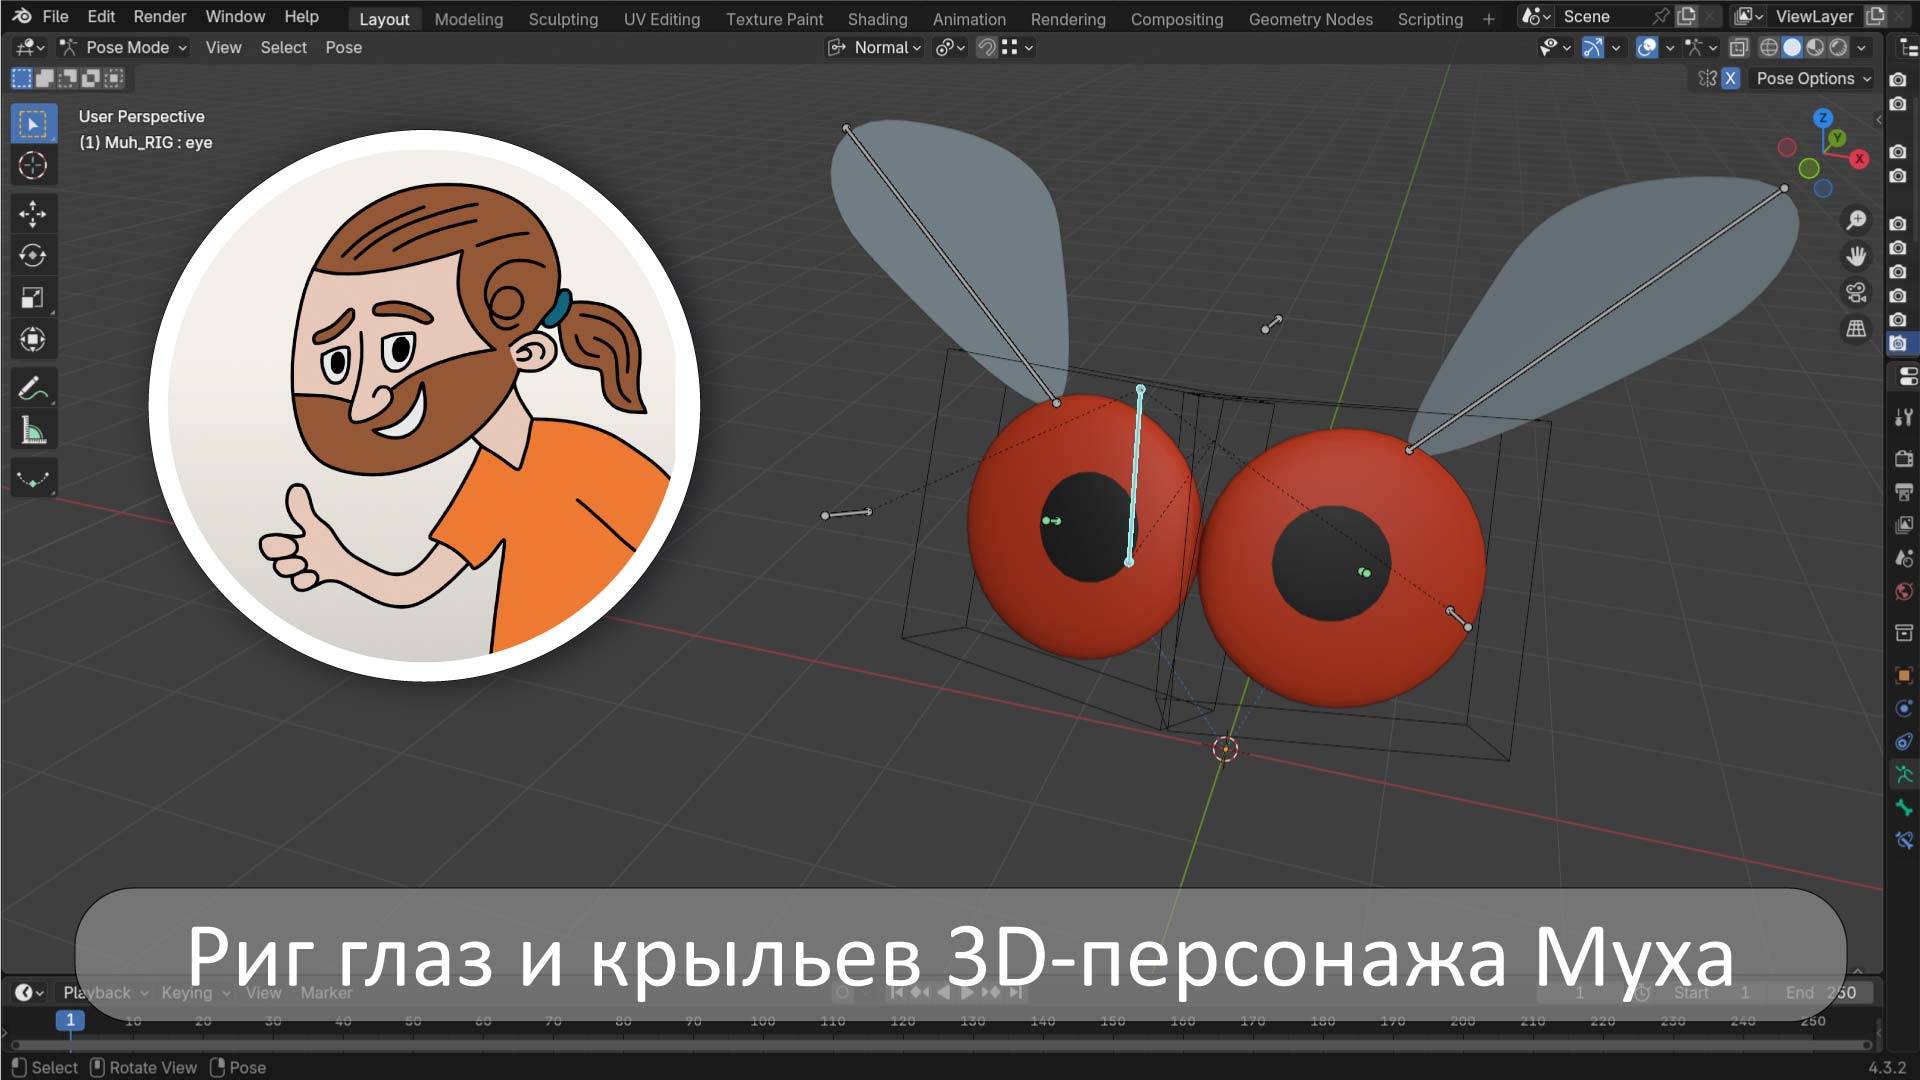Toggle X-axis pose mirroring
The image size is (1920, 1080).
[x=1729, y=79]
